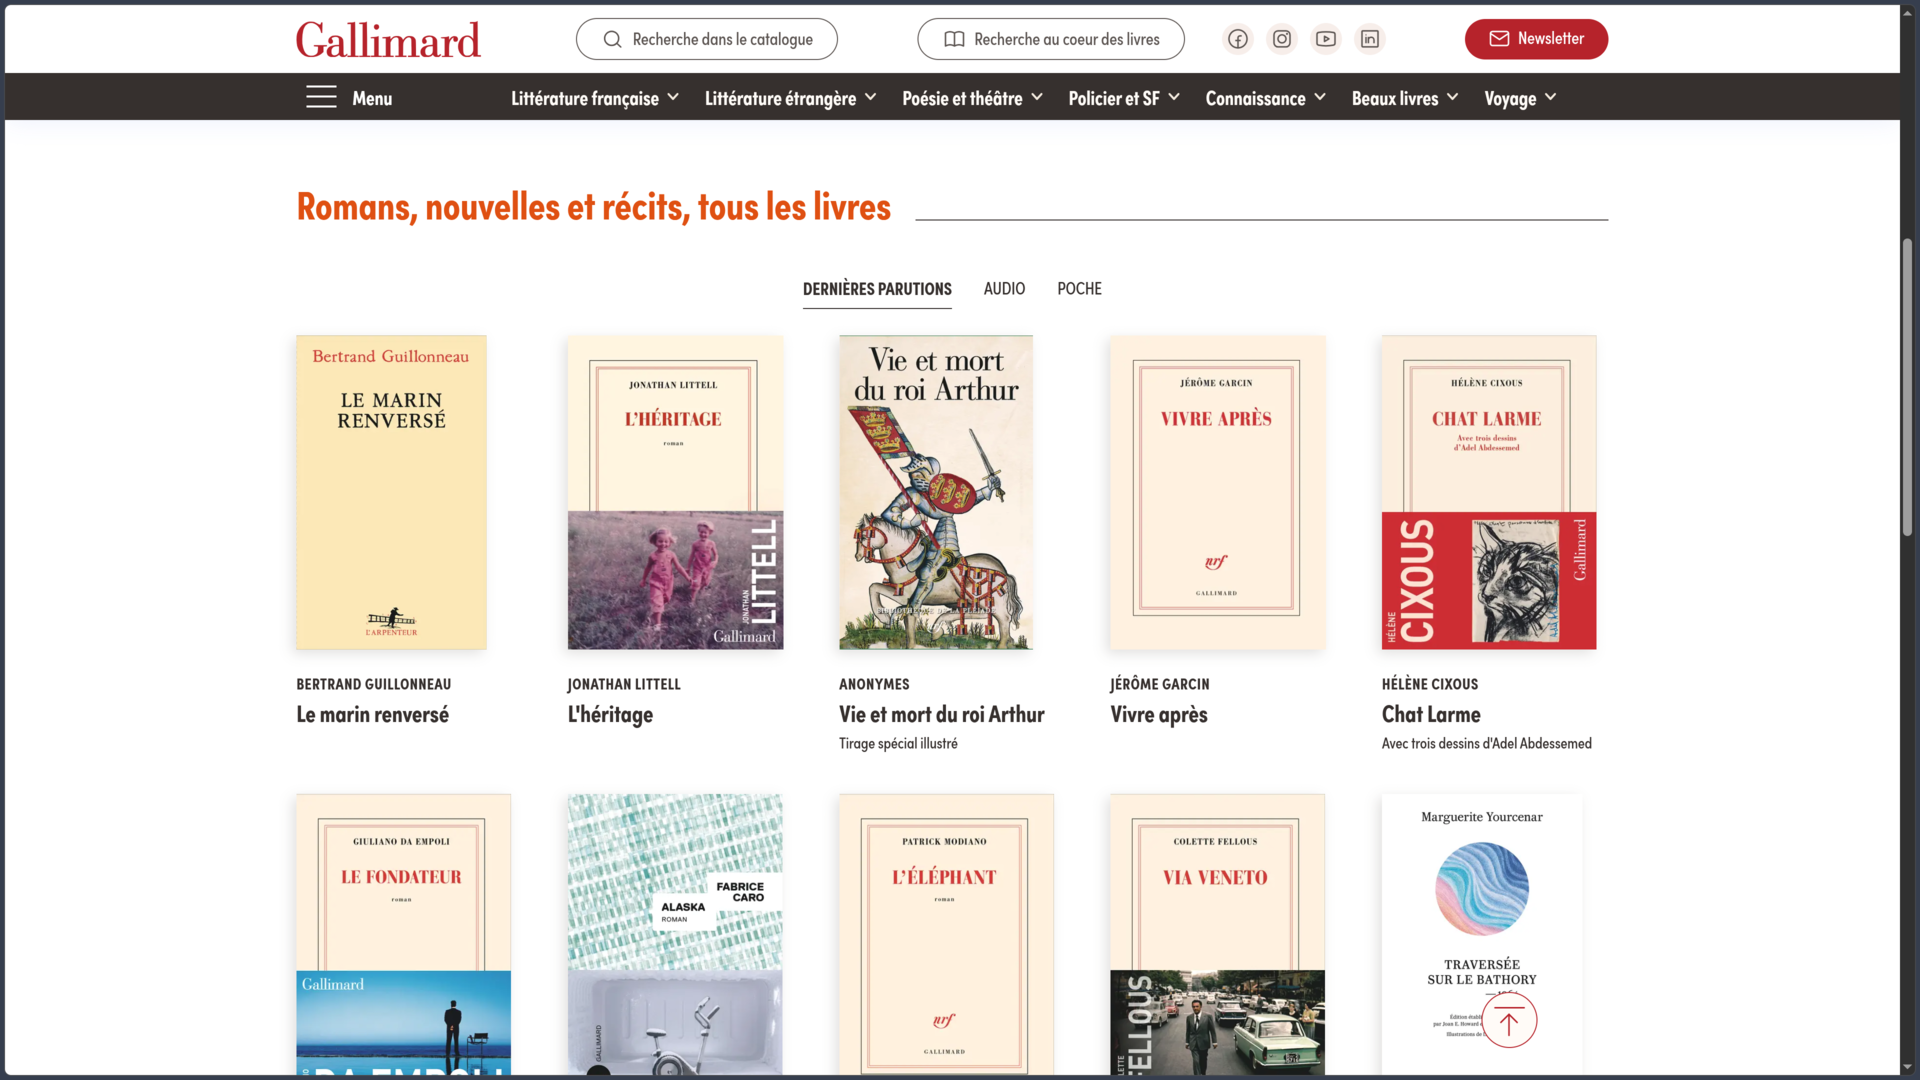Open the Vivre après title link

tap(1159, 715)
